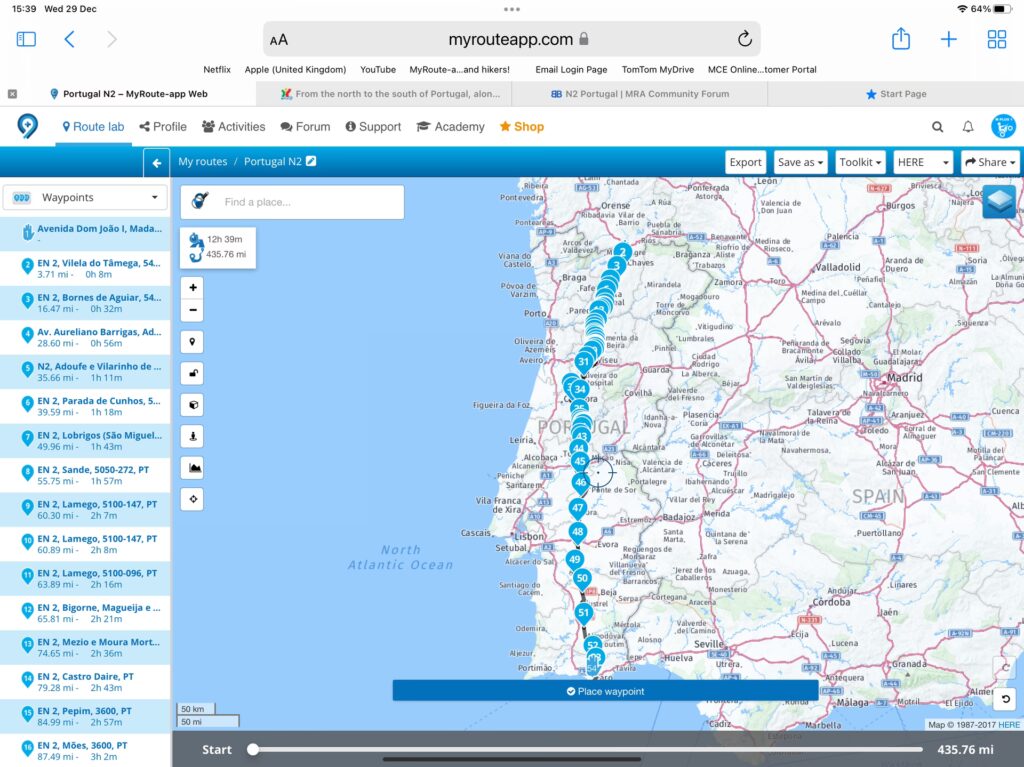Click the route progress slider handle
1024x767 pixels.
(x=253, y=749)
